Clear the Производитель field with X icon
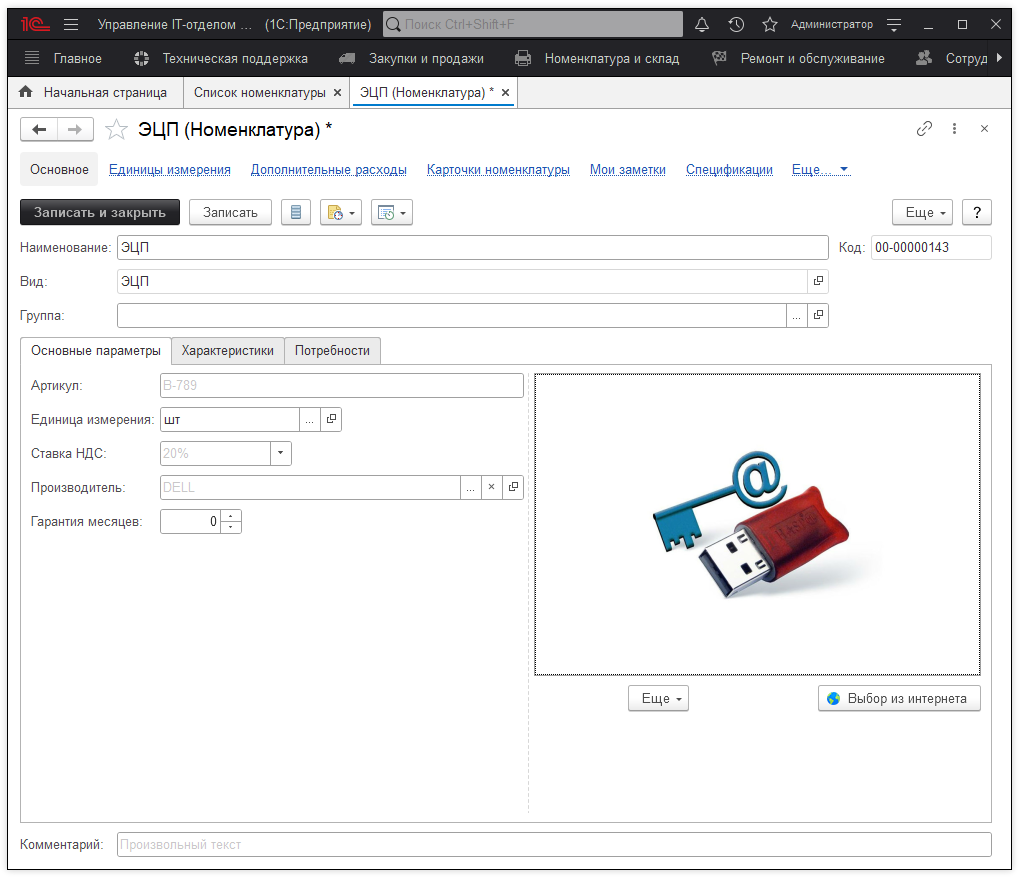This screenshot has width=1019, height=877. [491, 487]
